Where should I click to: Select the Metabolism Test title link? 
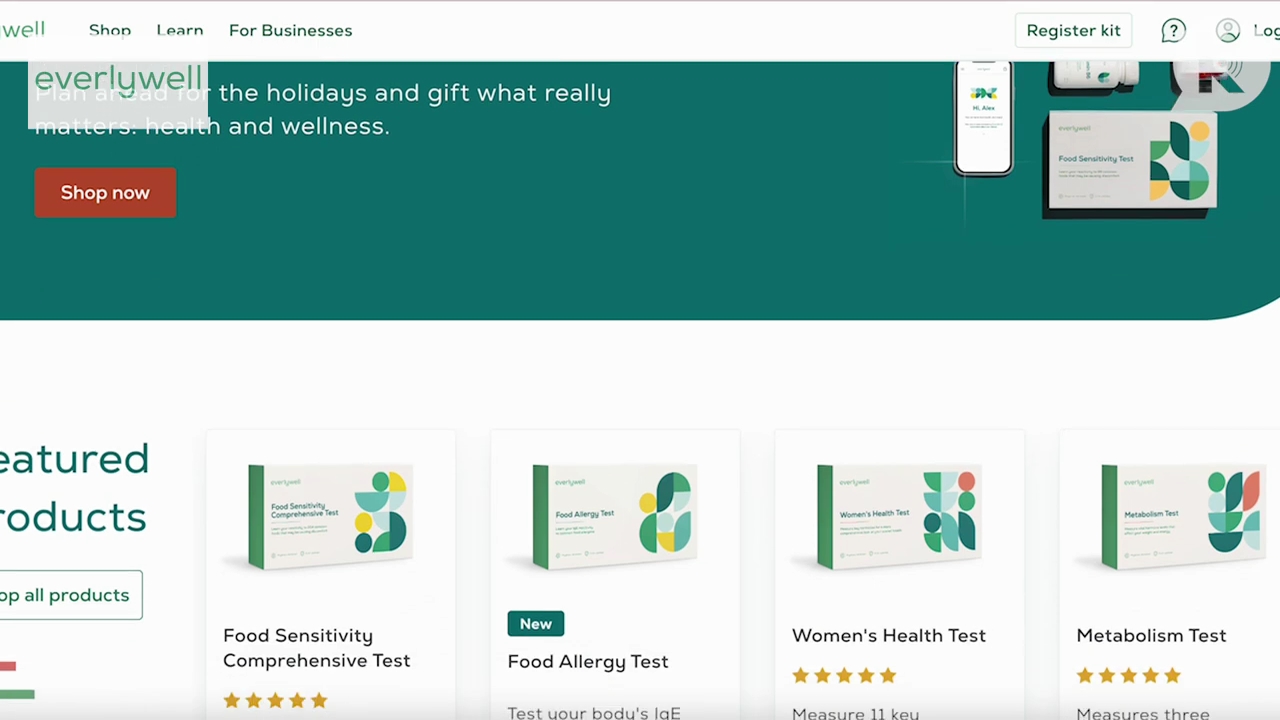1151,636
